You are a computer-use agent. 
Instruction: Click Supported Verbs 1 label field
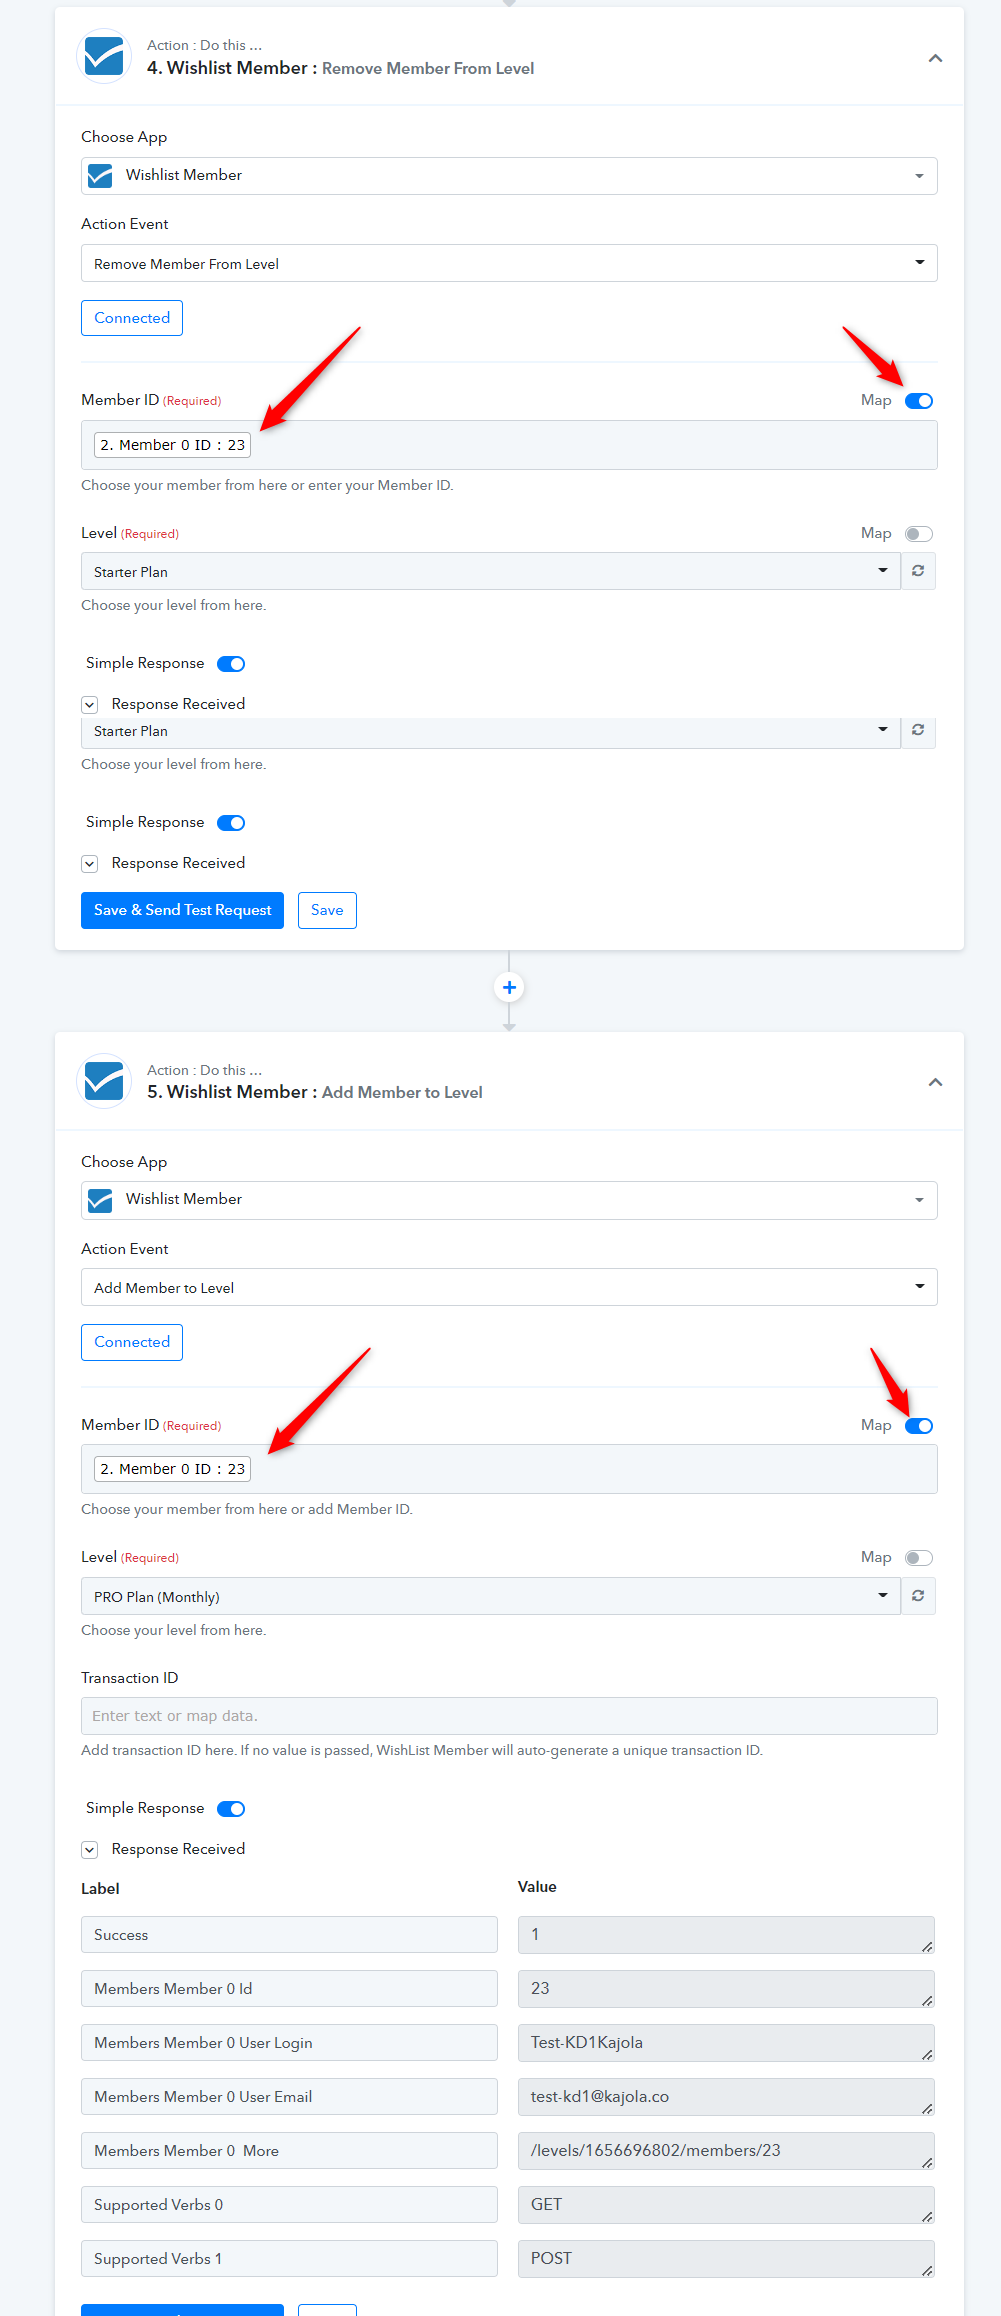[289, 2259]
